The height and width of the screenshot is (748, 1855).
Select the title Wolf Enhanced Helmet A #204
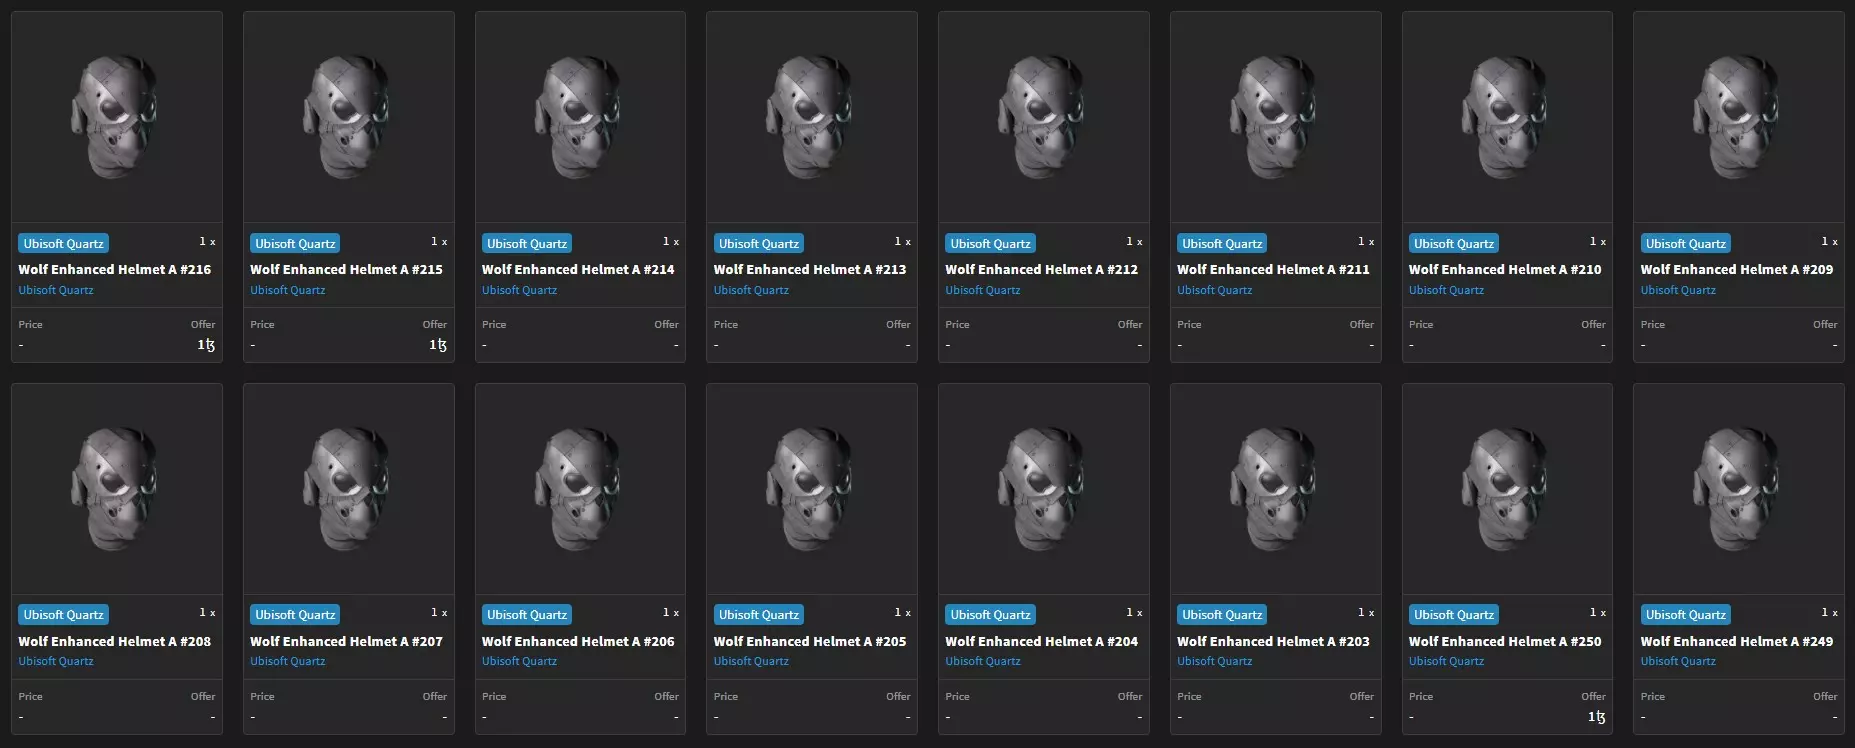pyautogui.click(x=1042, y=641)
